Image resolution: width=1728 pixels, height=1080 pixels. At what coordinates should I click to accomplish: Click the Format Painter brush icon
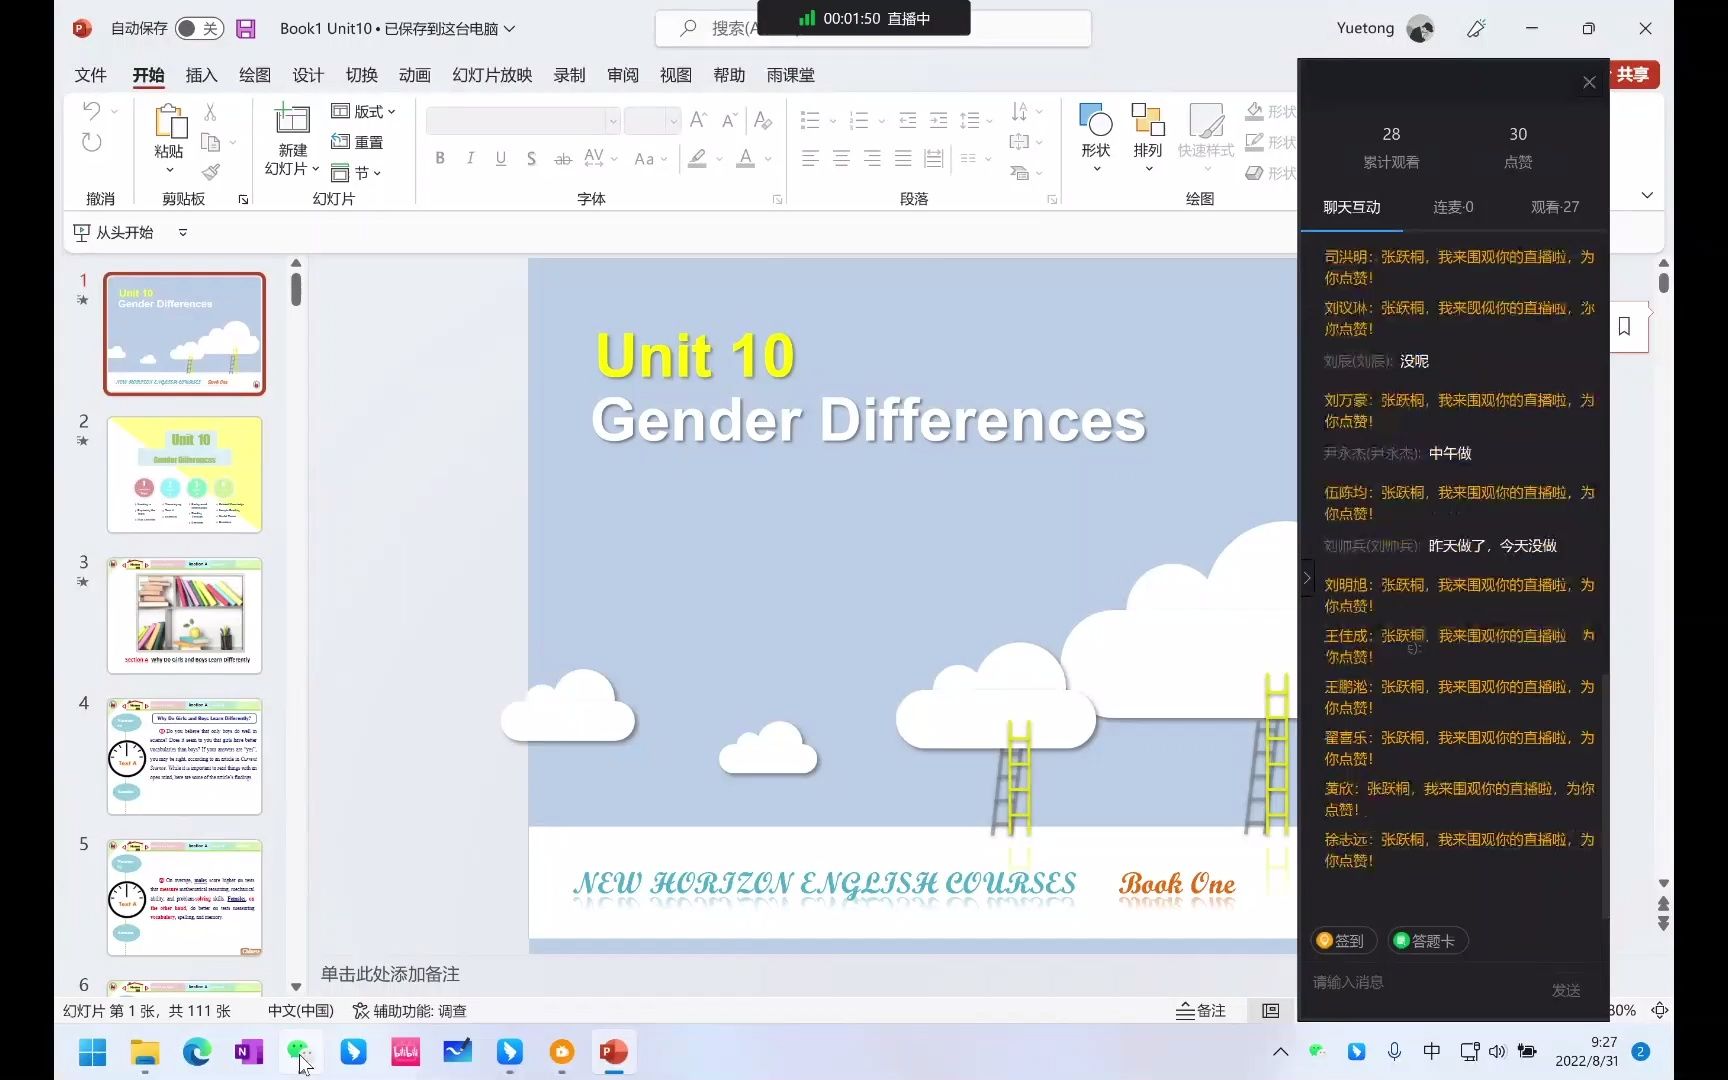[x=210, y=172]
